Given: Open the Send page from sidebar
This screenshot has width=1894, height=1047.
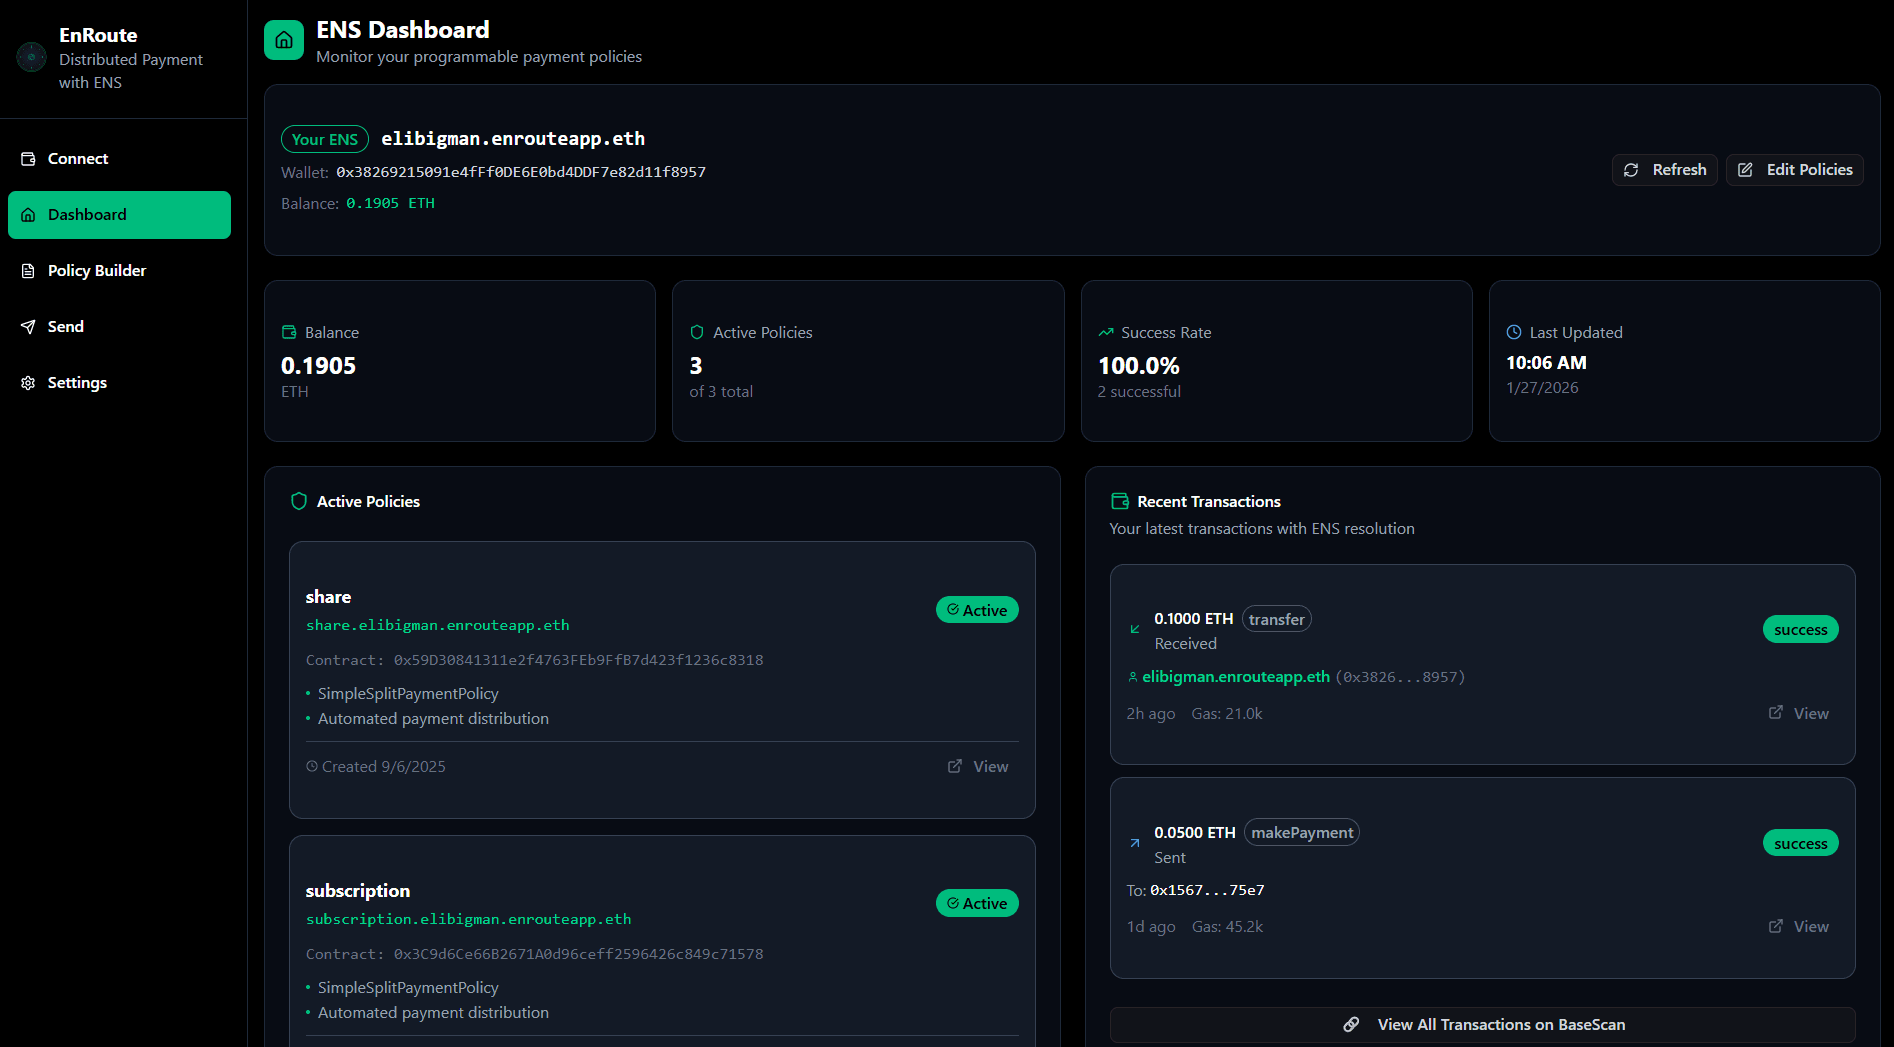Looking at the screenshot, I should (66, 327).
